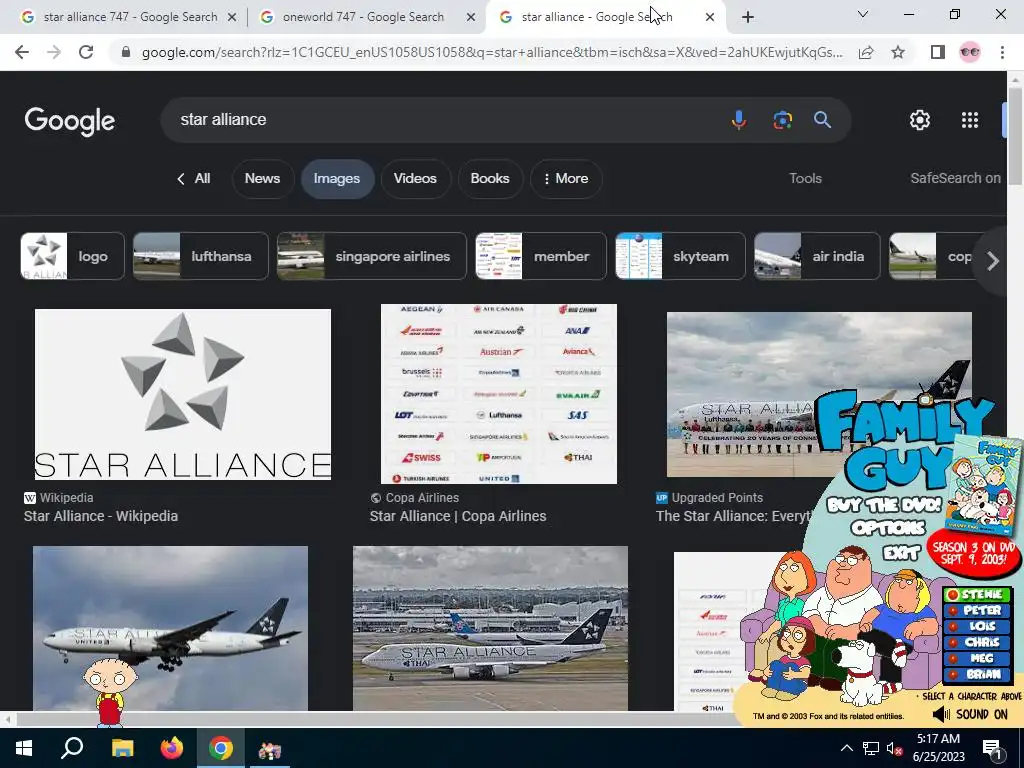Close the 'star alliance 747' tab
The width and height of the screenshot is (1024, 768).
232,18
